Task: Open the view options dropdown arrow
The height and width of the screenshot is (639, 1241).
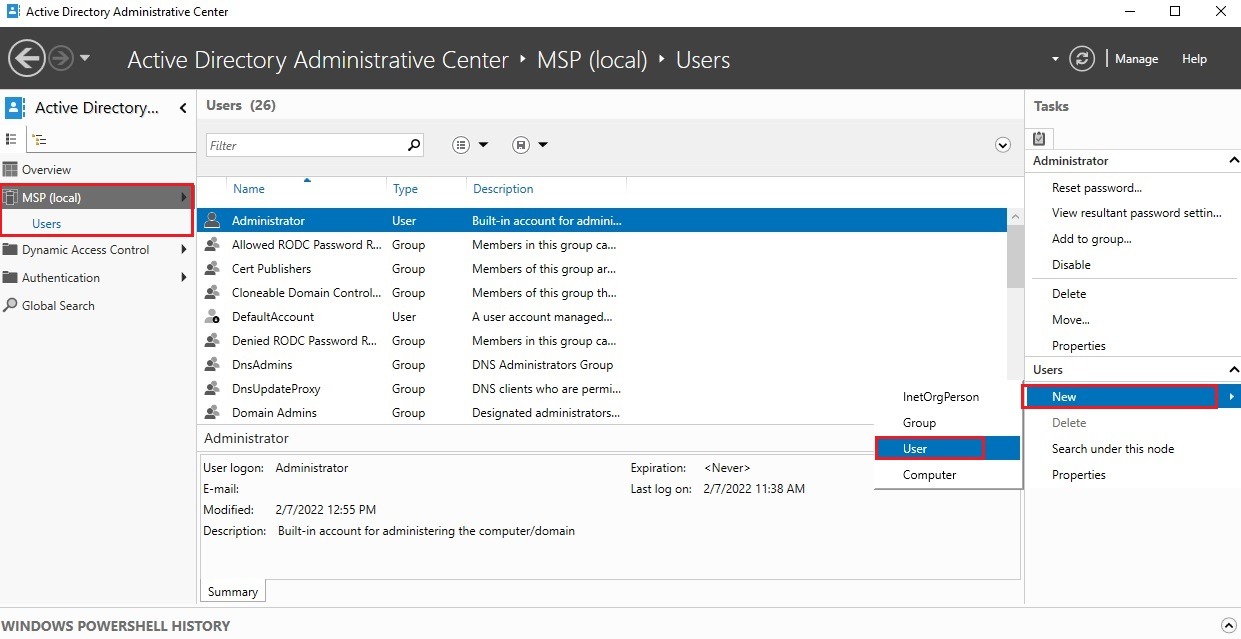Action: pos(483,144)
